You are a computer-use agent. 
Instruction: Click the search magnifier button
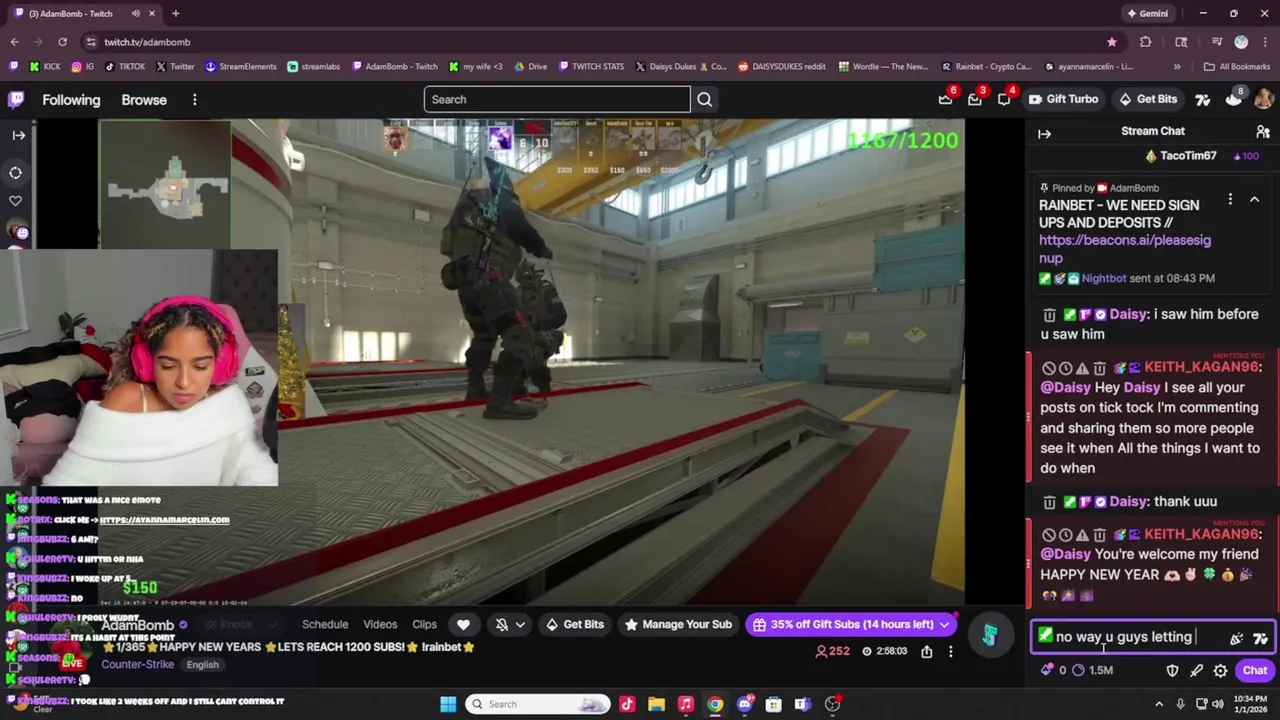tap(705, 99)
